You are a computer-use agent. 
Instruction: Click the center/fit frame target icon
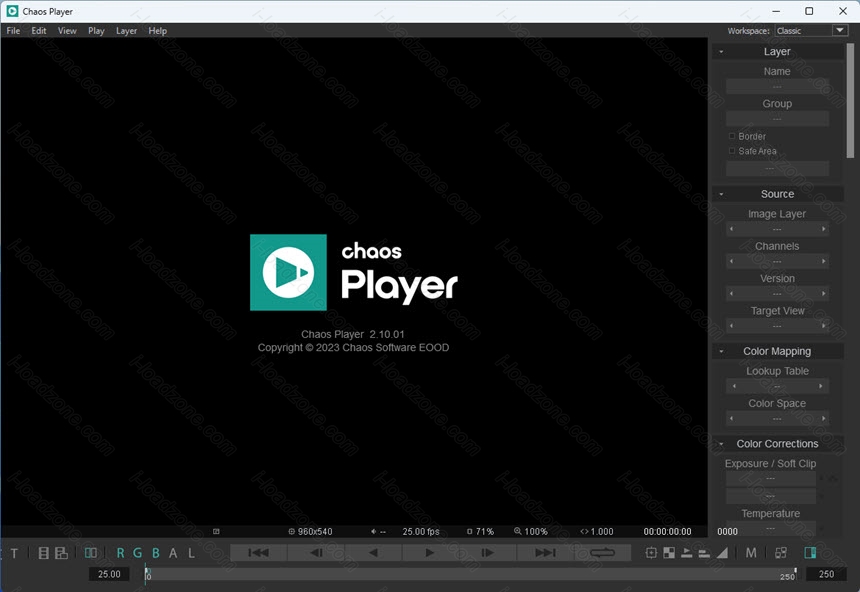(651, 553)
